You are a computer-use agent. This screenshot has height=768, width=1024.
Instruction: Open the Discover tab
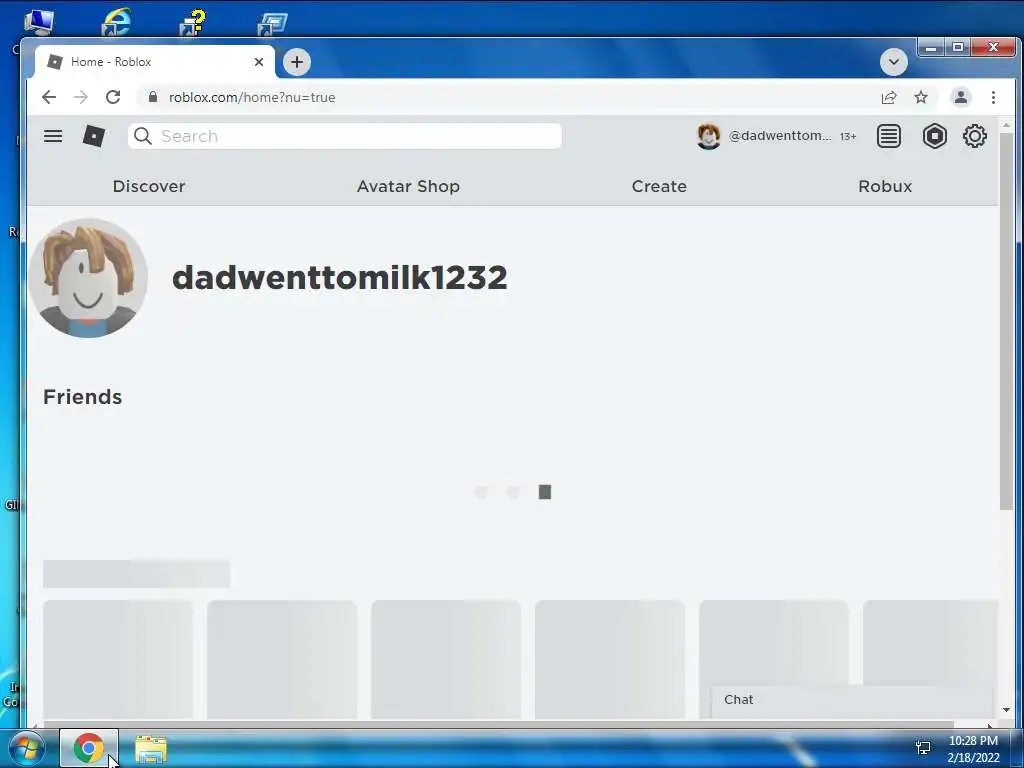(149, 186)
